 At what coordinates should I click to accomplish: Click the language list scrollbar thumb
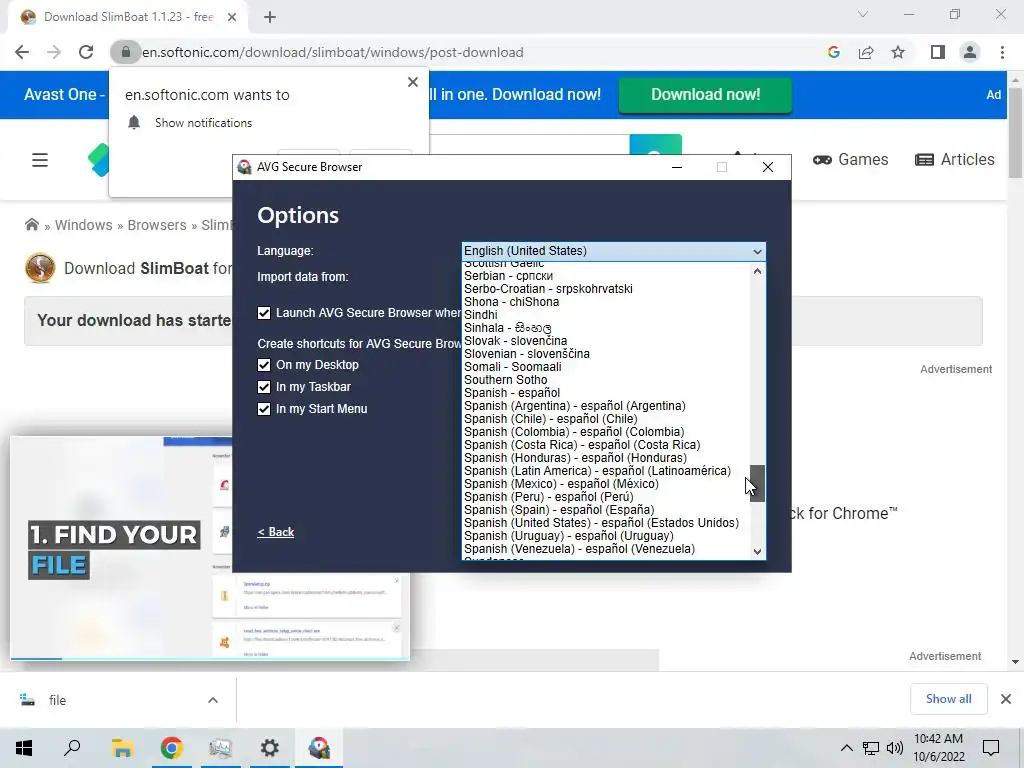[x=758, y=483]
